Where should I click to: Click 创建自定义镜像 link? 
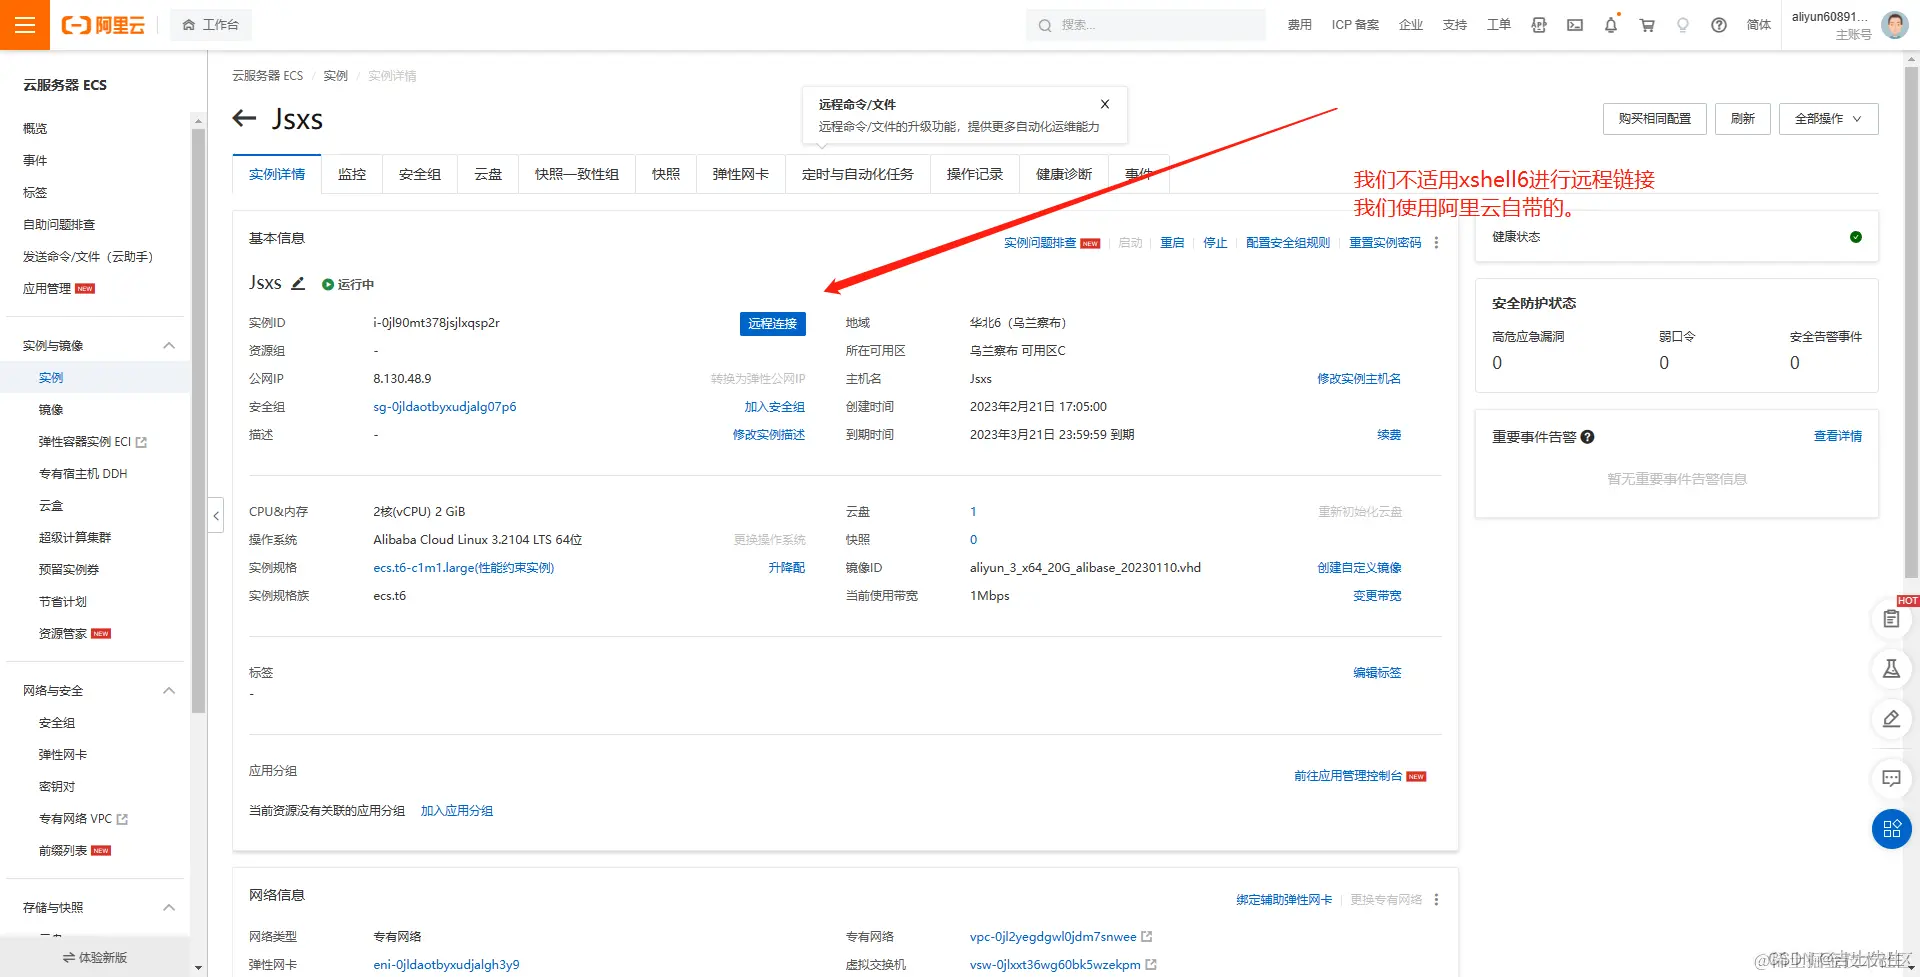pyautogui.click(x=1359, y=568)
